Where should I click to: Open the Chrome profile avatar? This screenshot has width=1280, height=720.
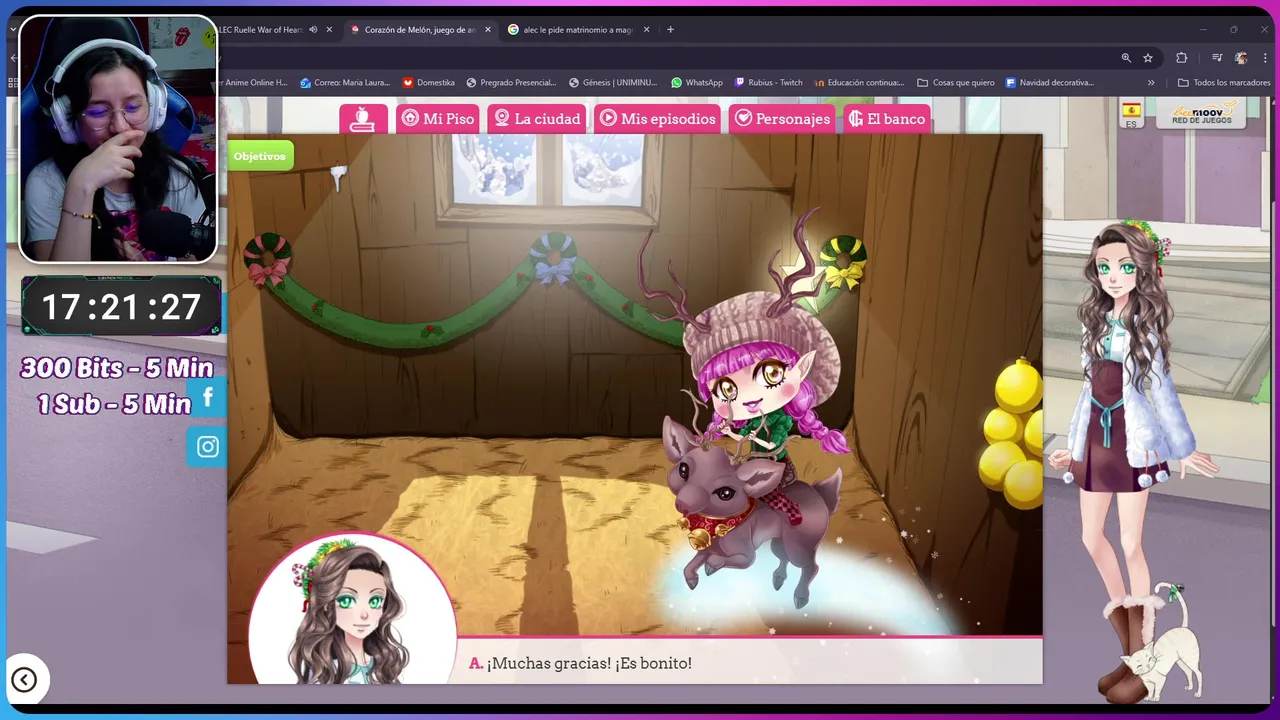tap(1241, 58)
